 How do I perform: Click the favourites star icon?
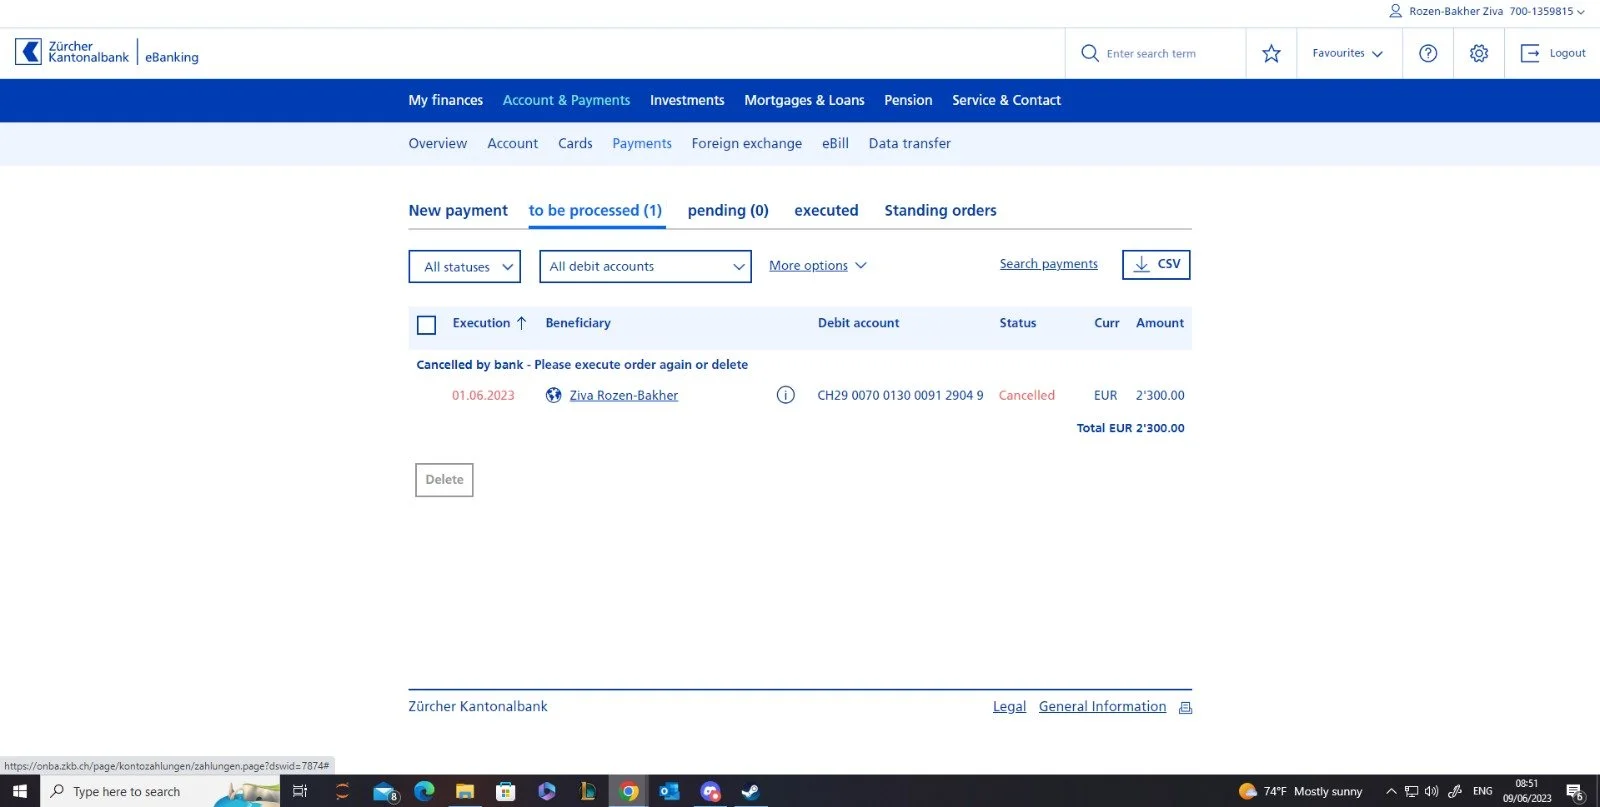pyautogui.click(x=1271, y=53)
